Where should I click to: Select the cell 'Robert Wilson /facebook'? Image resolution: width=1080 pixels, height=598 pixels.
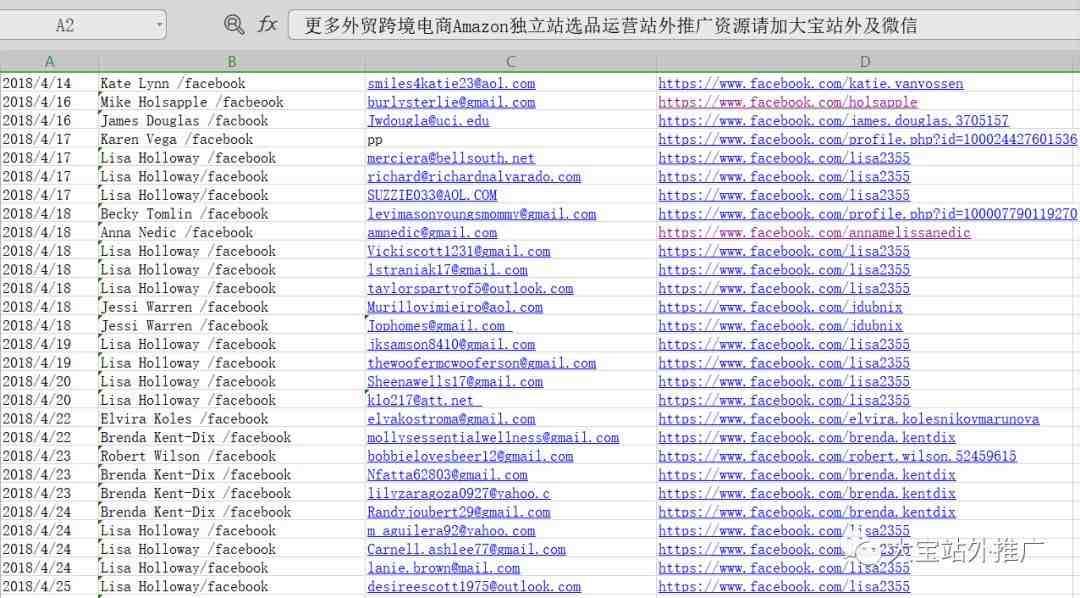tap(231, 455)
